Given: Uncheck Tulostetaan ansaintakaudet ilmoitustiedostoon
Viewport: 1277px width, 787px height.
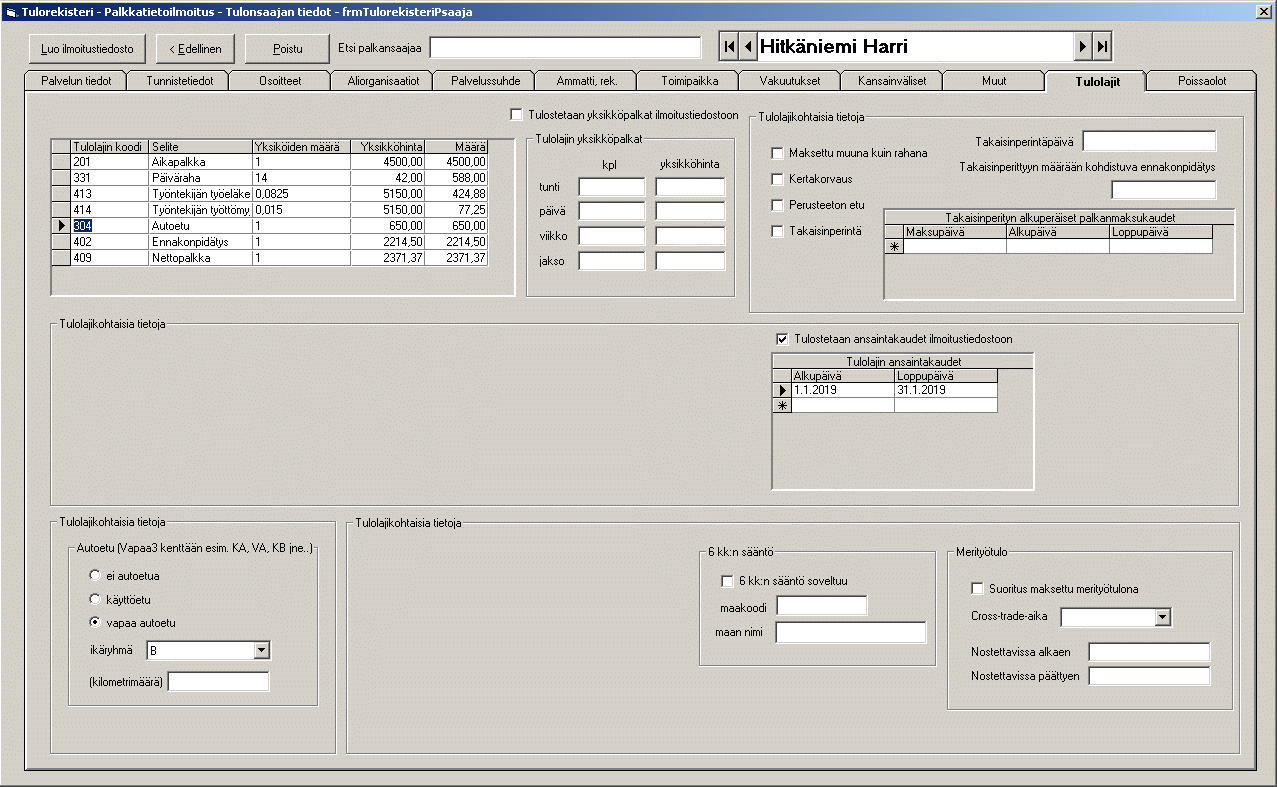Looking at the screenshot, I should [783, 339].
